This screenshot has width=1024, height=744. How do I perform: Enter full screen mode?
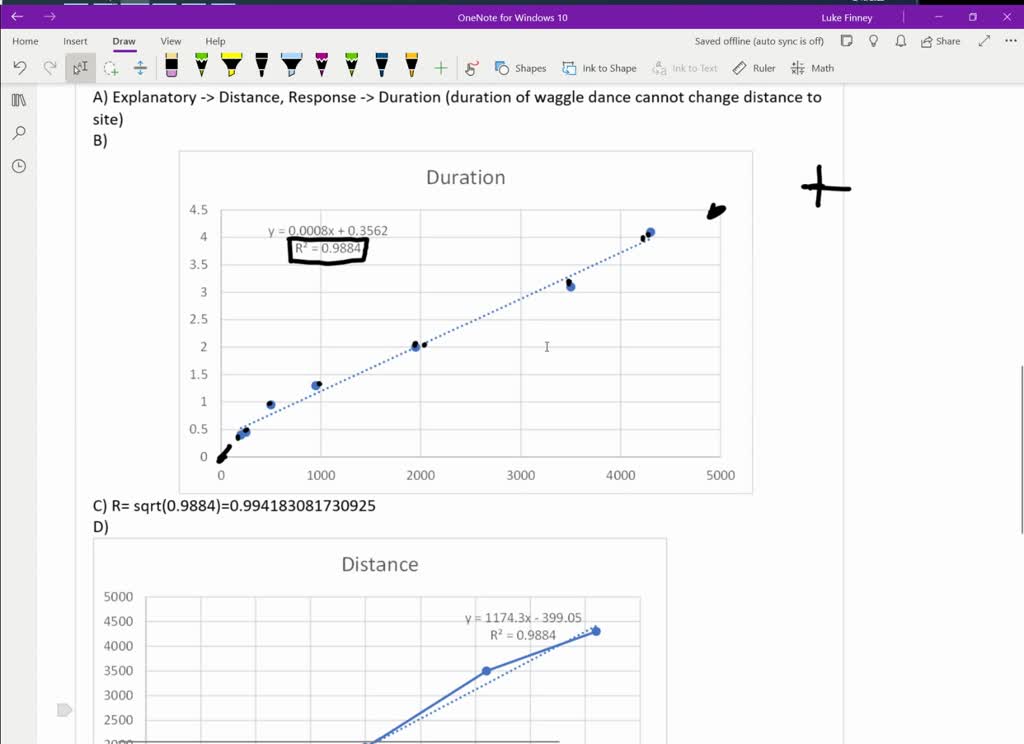coord(984,41)
